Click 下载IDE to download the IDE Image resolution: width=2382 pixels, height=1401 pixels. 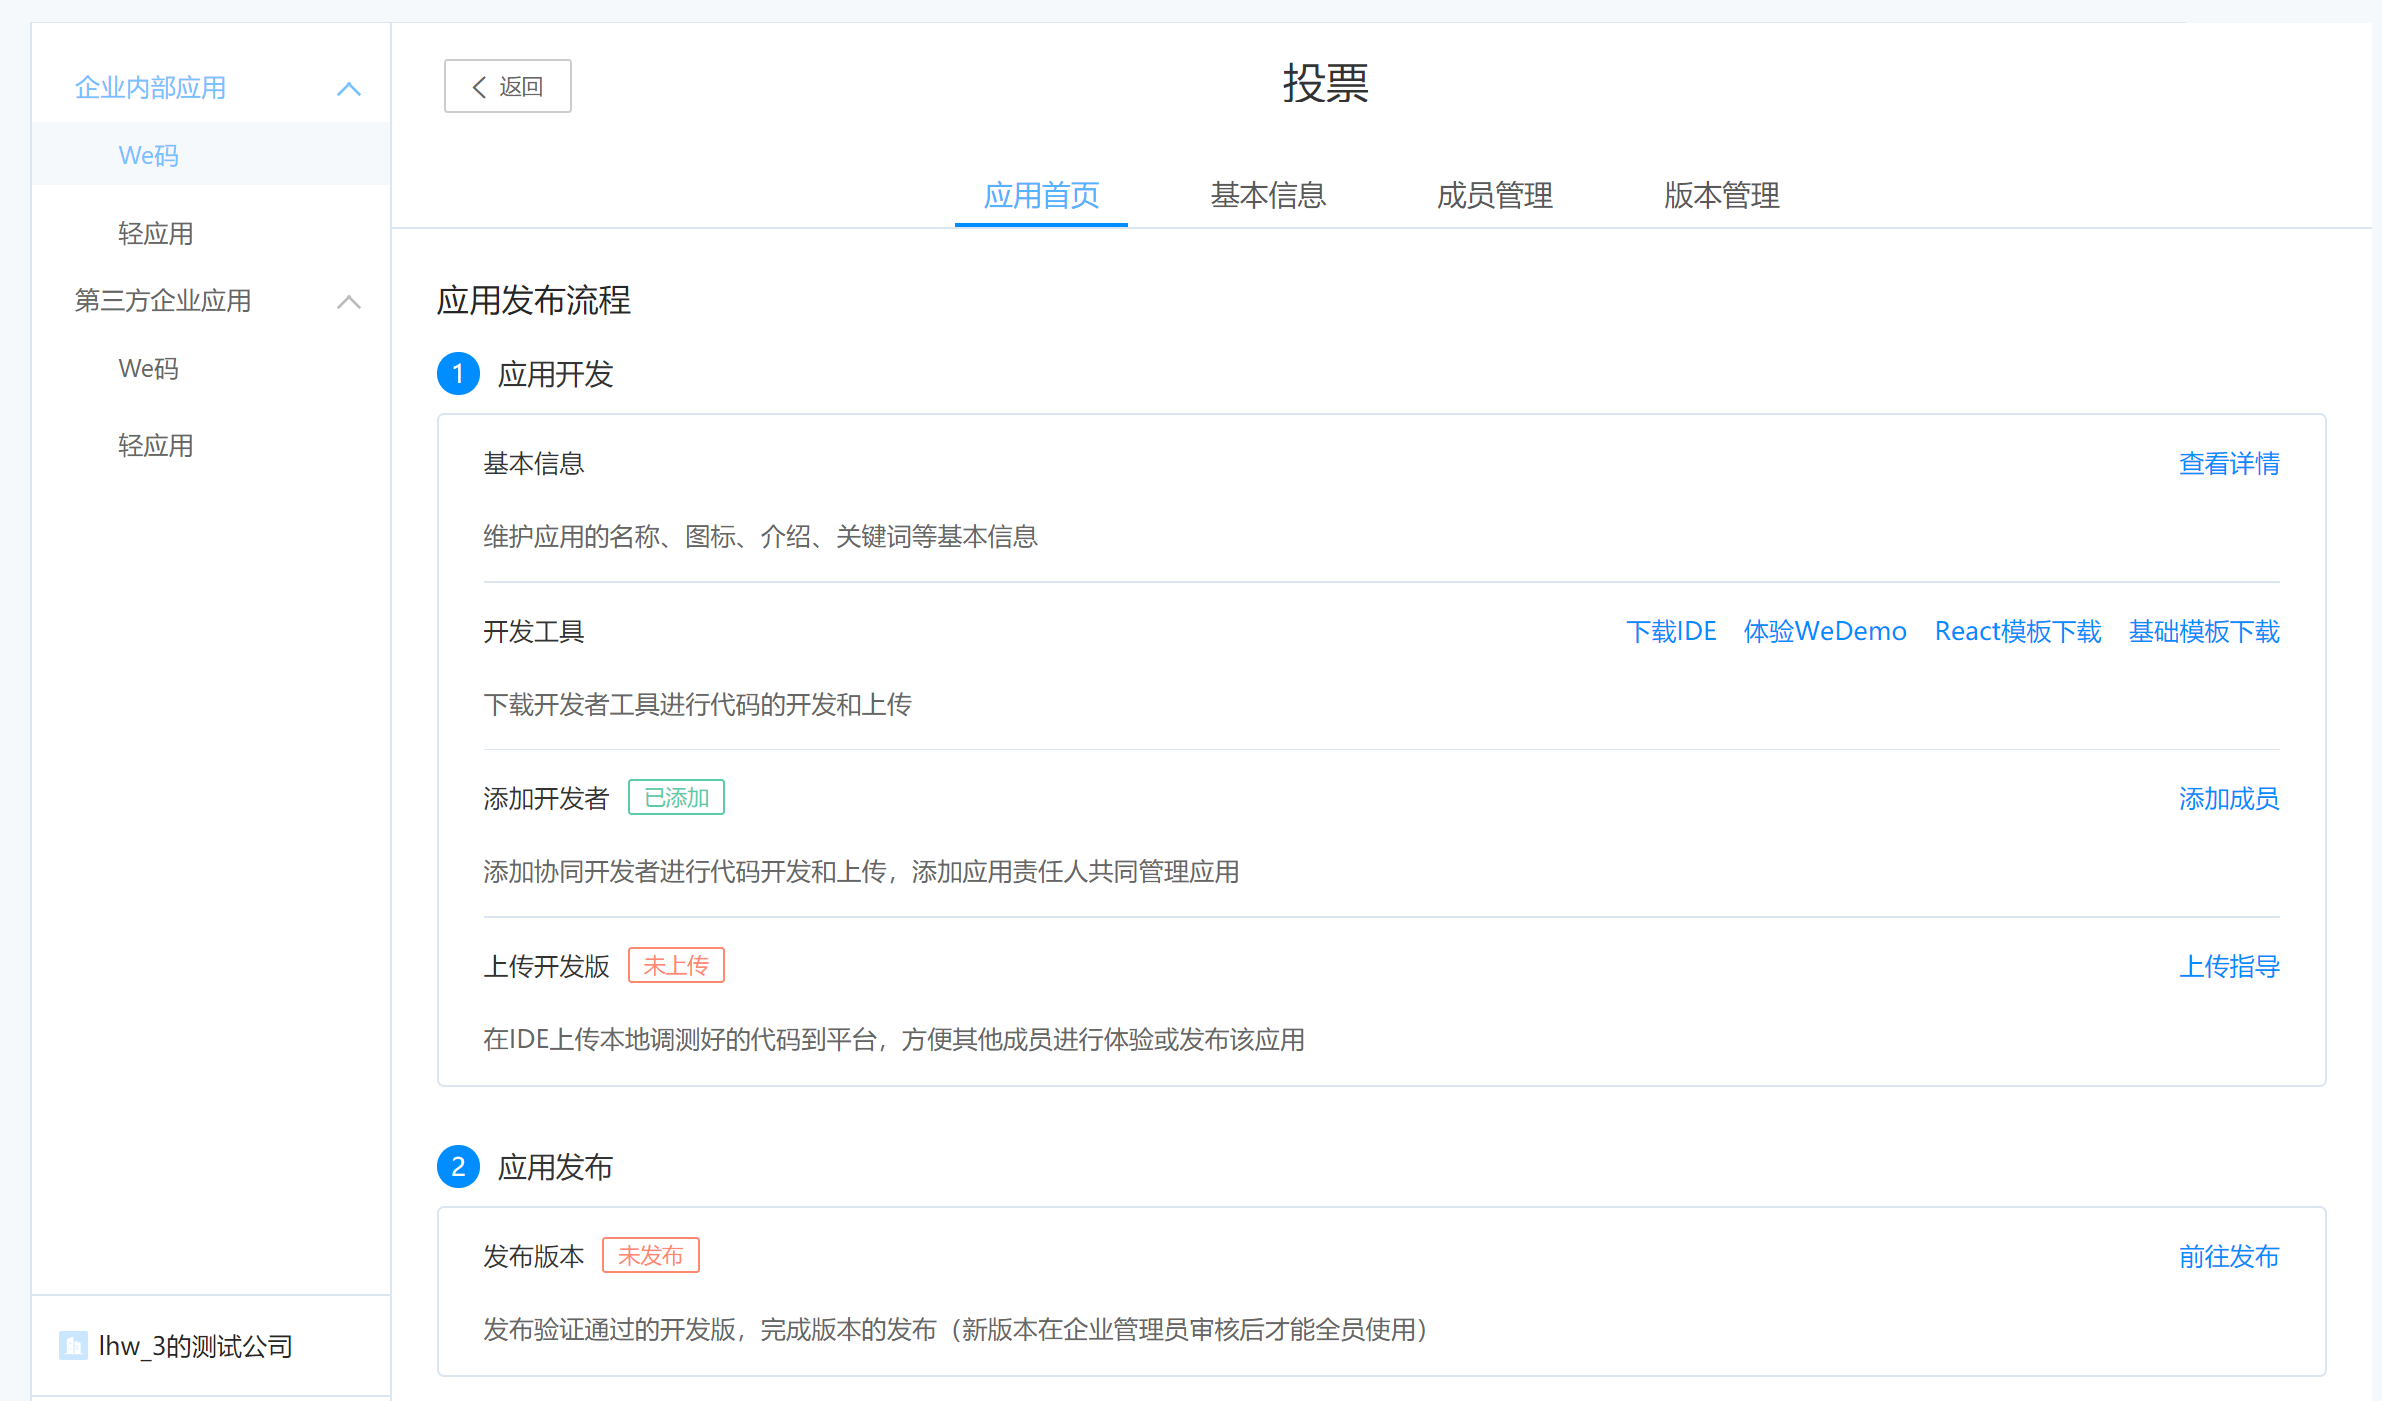tap(1672, 631)
